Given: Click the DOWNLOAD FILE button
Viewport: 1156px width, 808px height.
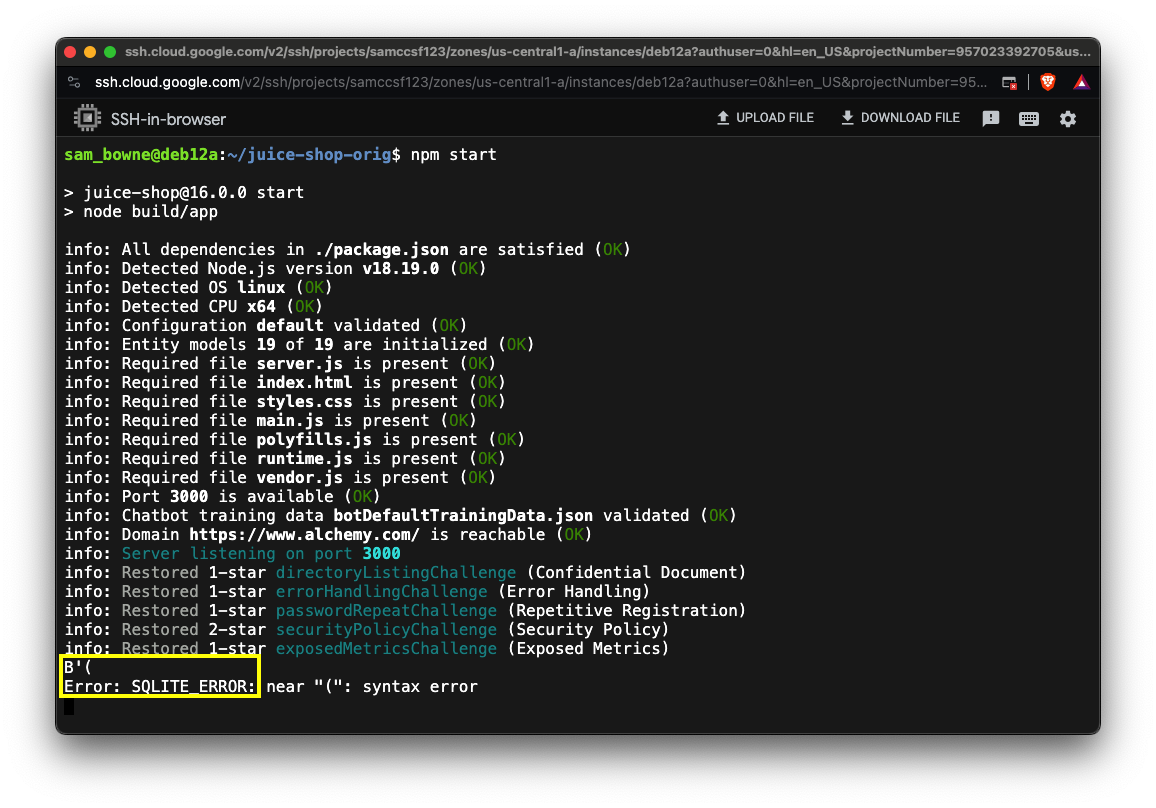Looking at the screenshot, I should 900,118.
